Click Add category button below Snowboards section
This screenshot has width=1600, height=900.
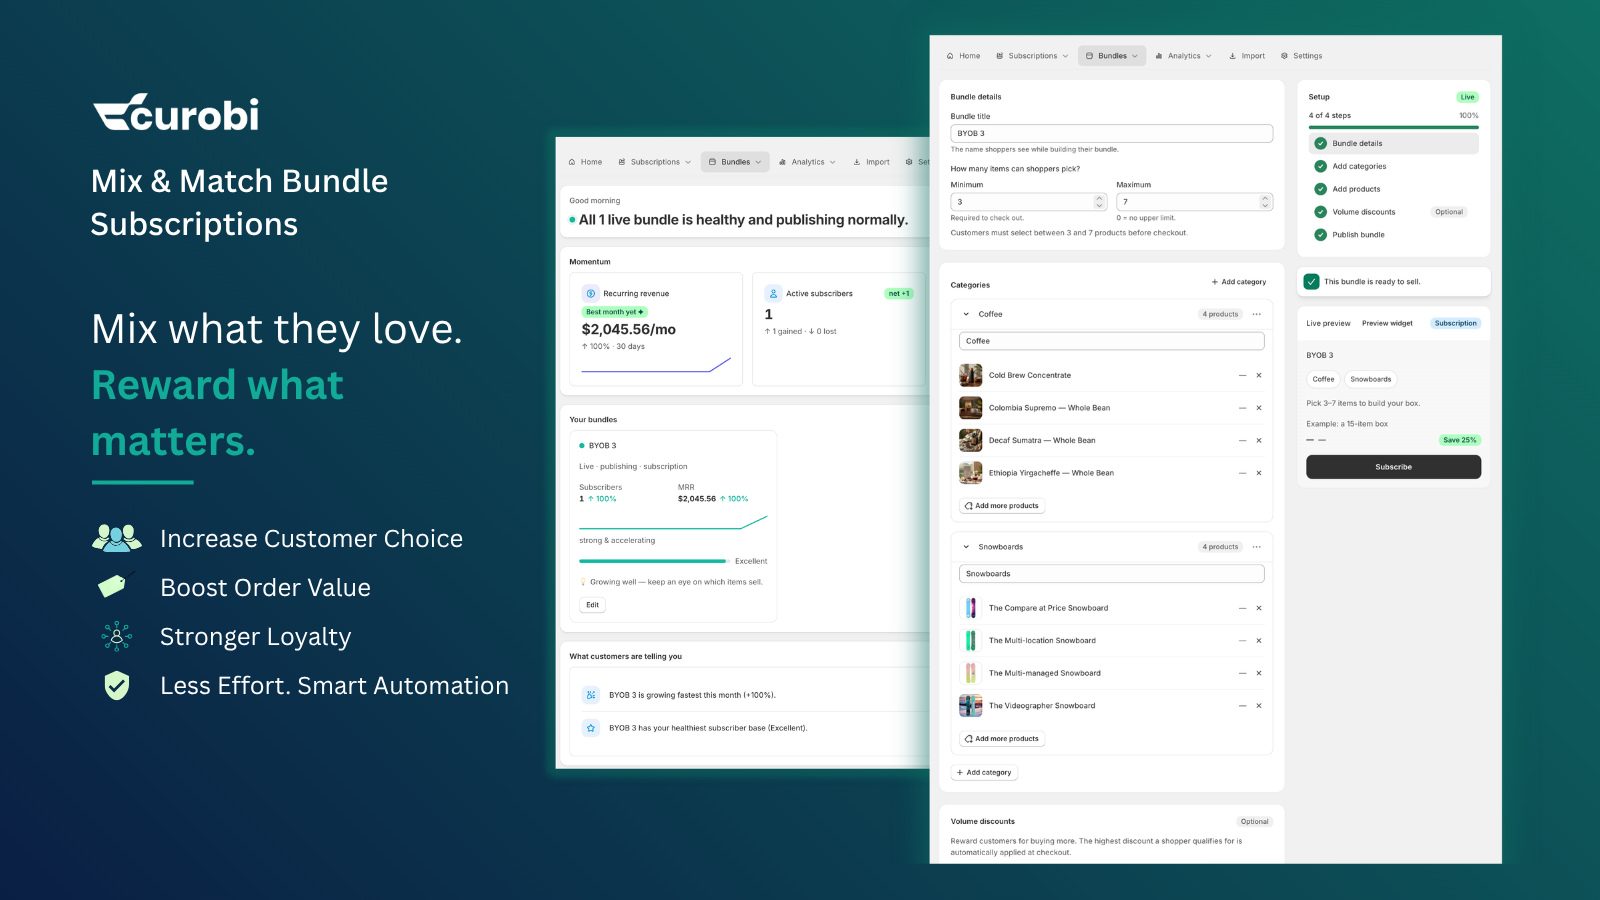(984, 773)
